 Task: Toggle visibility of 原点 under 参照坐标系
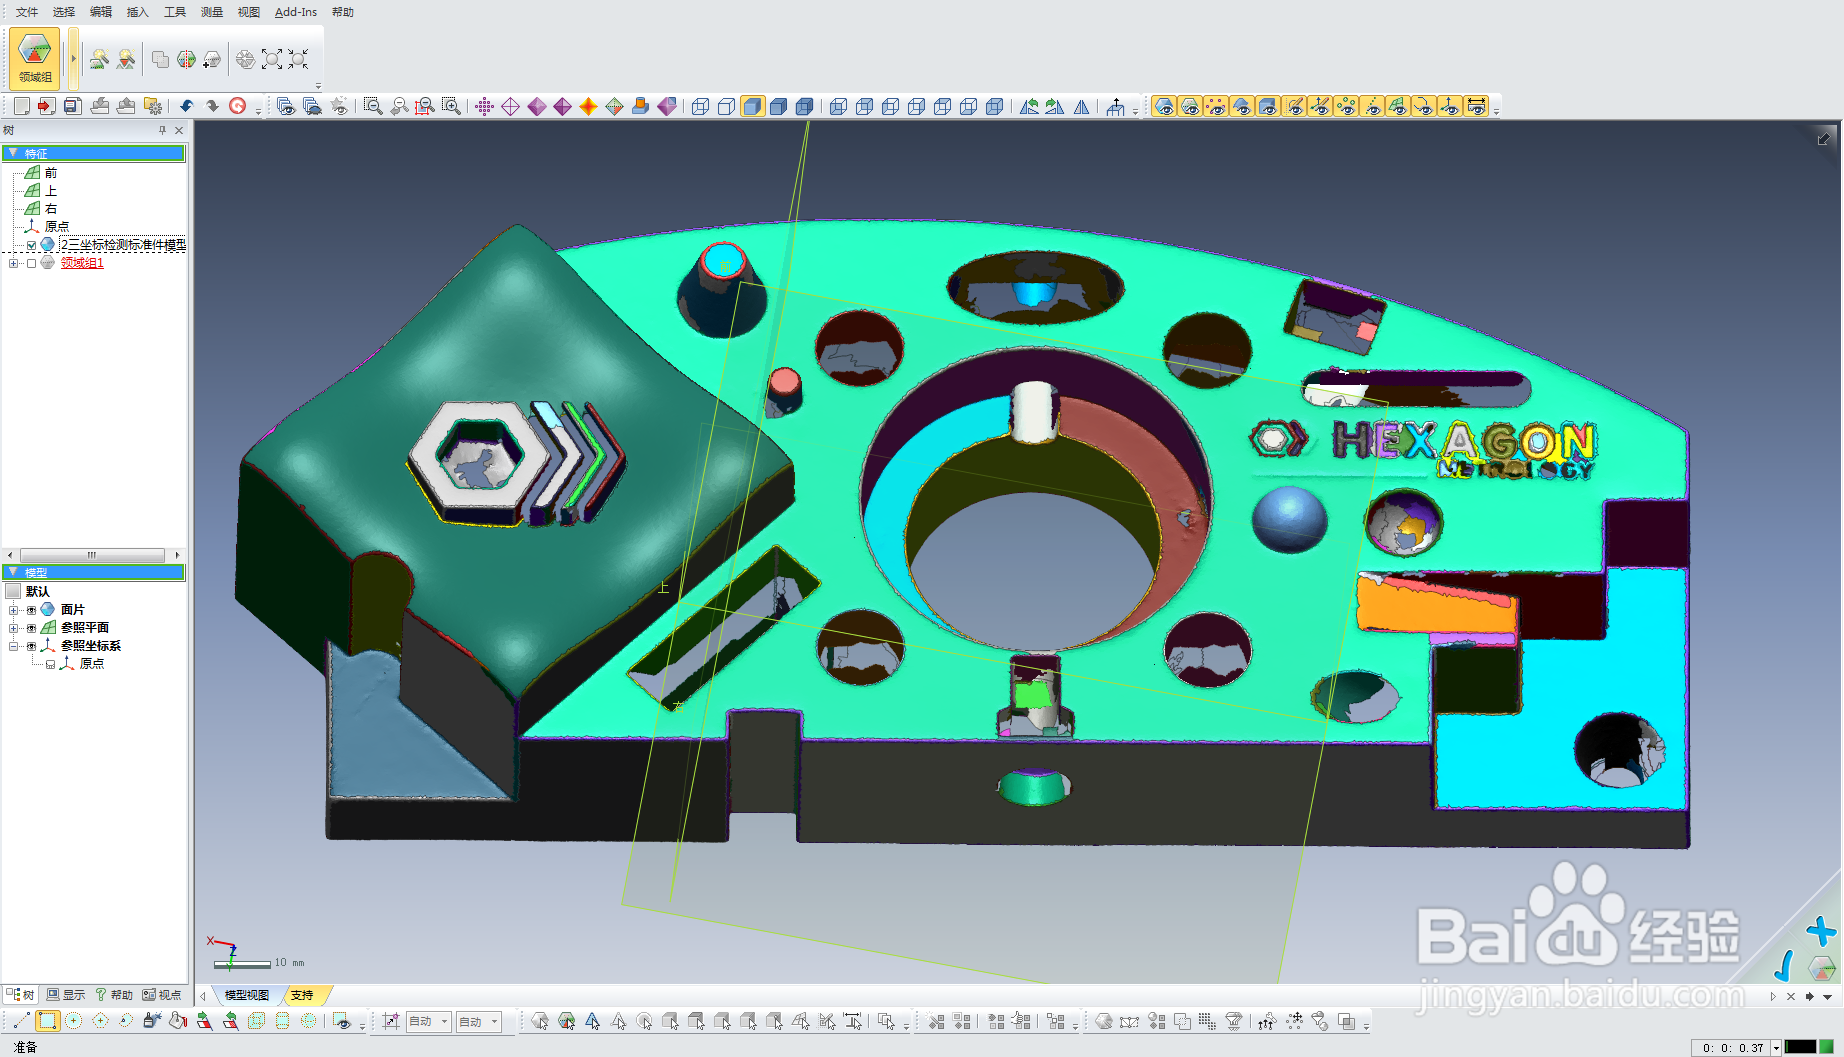coord(50,664)
